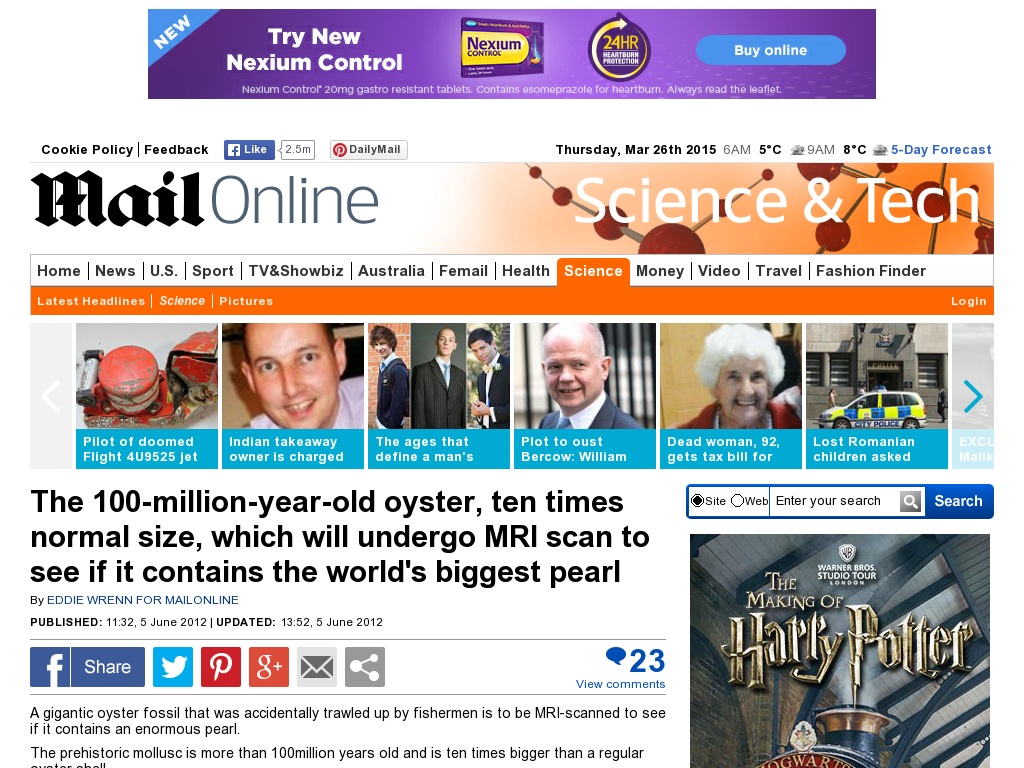Open the Australia section

coord(391,271)
